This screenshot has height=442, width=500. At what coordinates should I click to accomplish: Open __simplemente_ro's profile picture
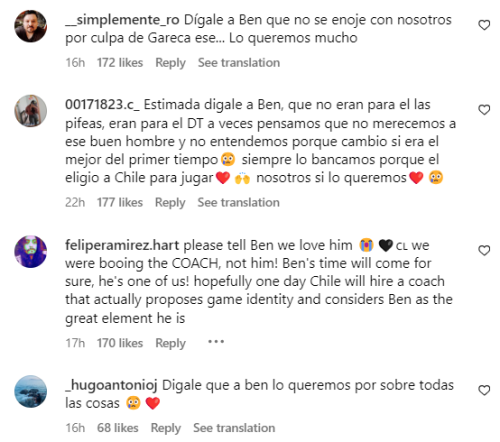pos(31,26)
